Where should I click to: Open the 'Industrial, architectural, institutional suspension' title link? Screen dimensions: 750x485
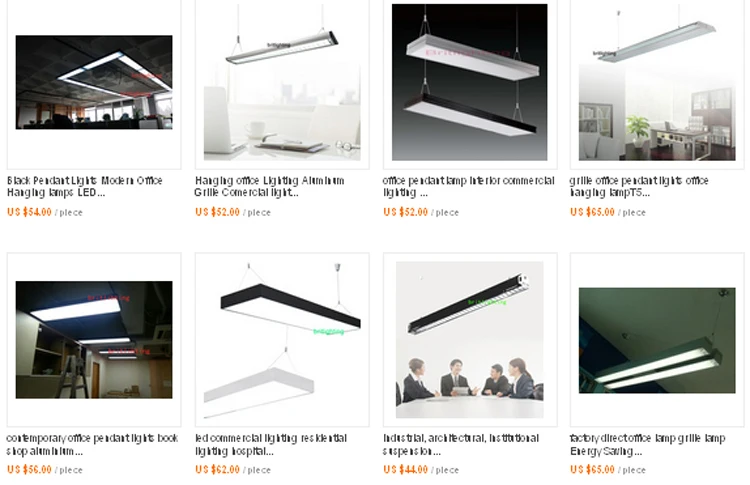pyautogui.click(x=461, y=444)
